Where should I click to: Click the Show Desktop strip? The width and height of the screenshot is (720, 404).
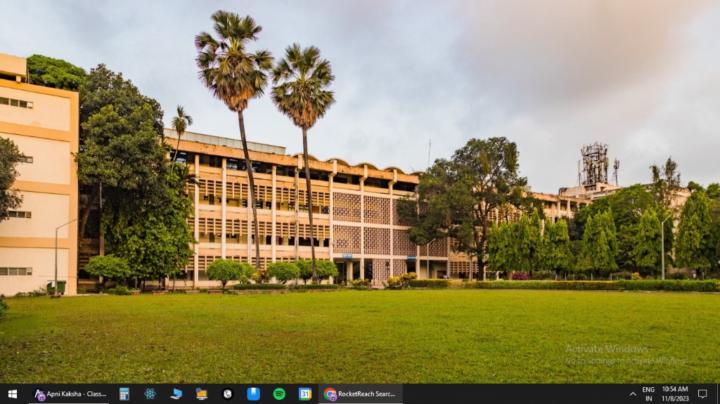coord(718,394)
